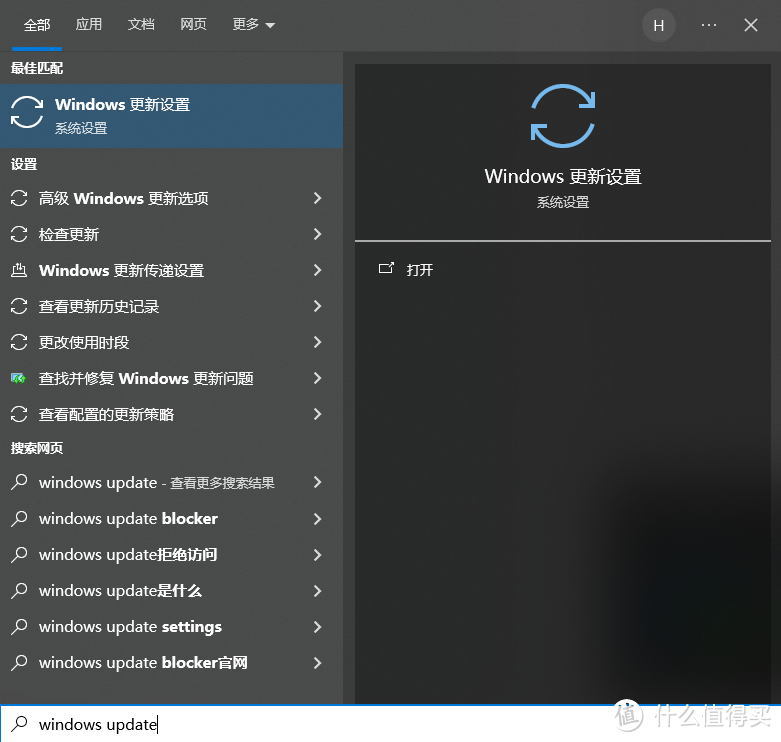Click the troubleshooter icon beside 查找并修复 Windows 更新问题

[18, 378]
